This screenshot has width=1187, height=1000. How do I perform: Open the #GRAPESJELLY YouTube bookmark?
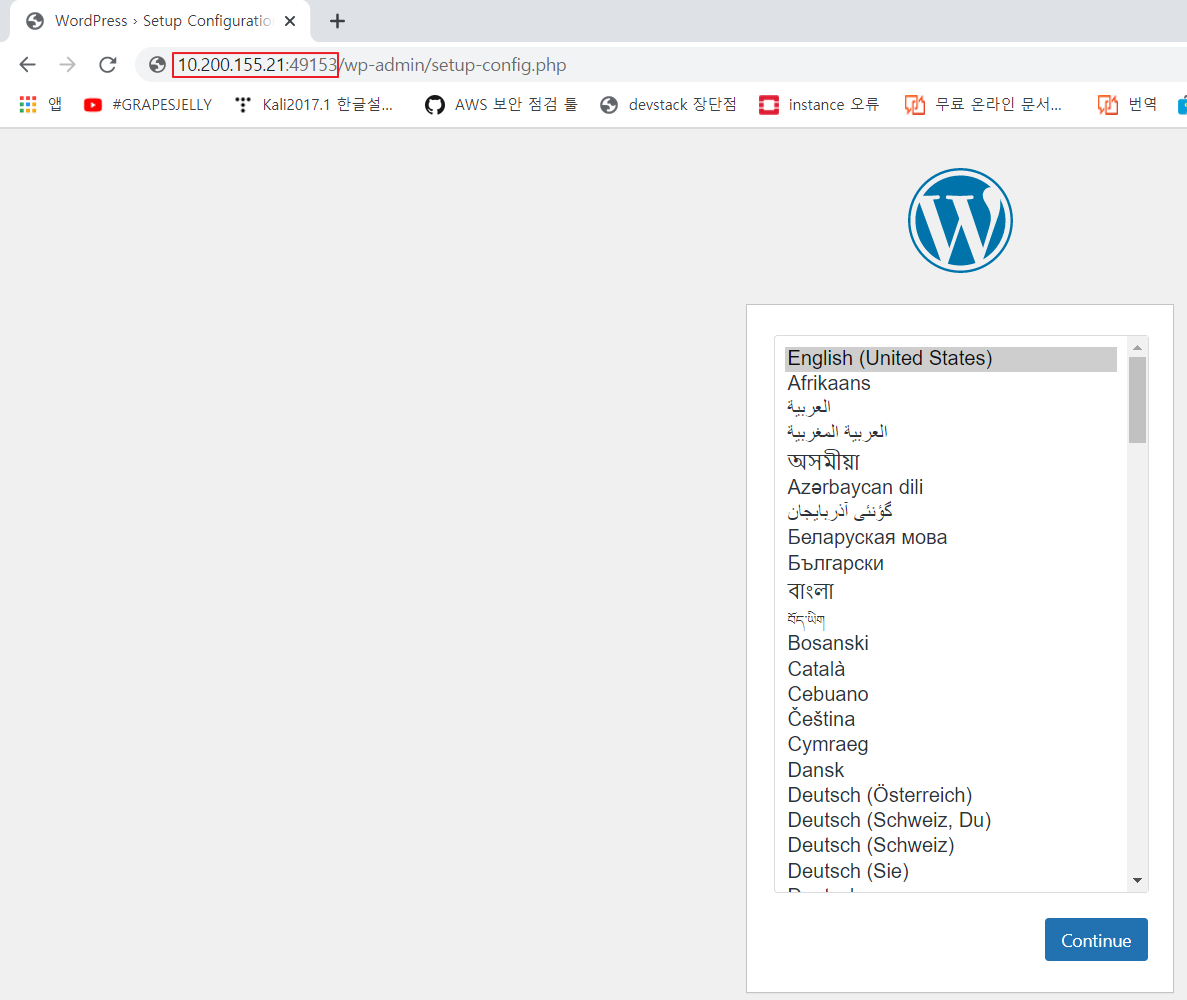tap(148, 104)
